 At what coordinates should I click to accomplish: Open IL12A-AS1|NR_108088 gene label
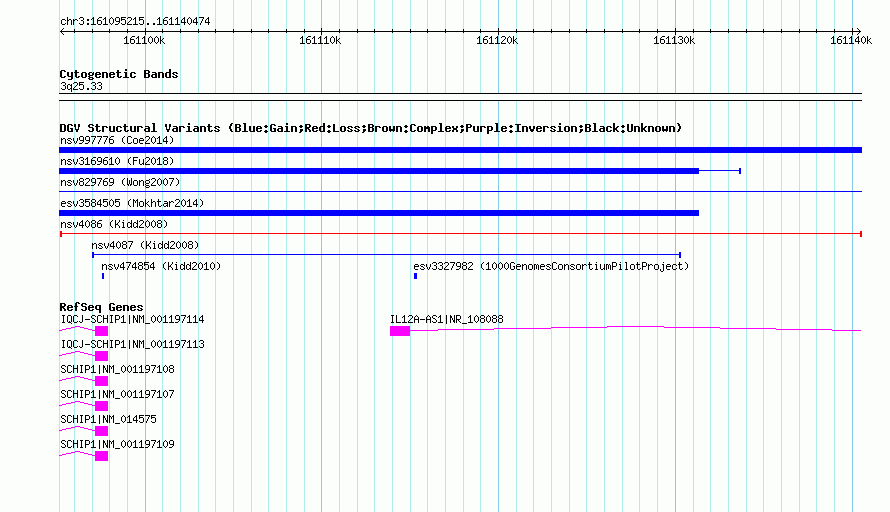(x=447, y=320)
